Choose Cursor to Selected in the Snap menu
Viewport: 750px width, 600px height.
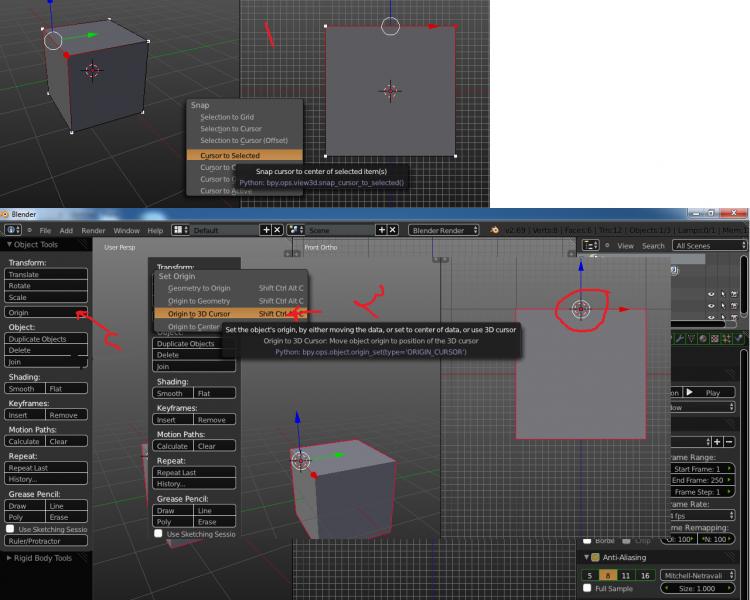tap(244, 155)
